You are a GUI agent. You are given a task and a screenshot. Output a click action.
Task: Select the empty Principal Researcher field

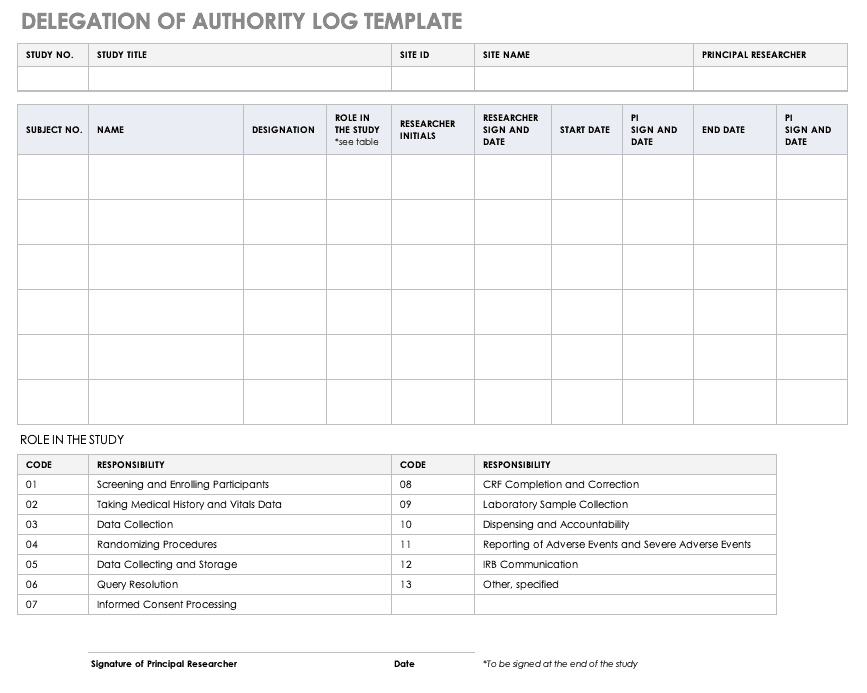(x=769, y=79)
